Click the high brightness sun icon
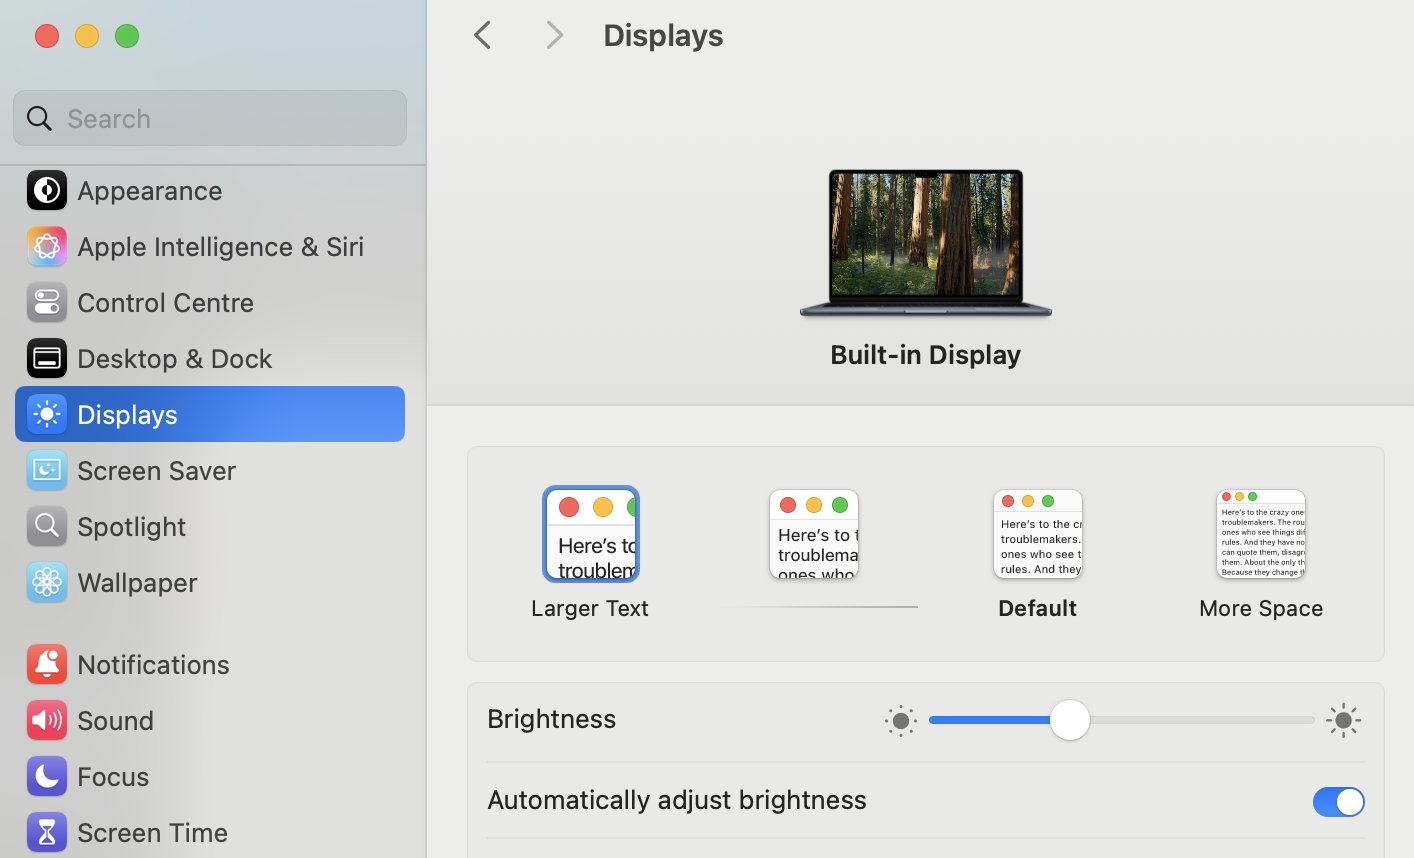 [1344, 720]
